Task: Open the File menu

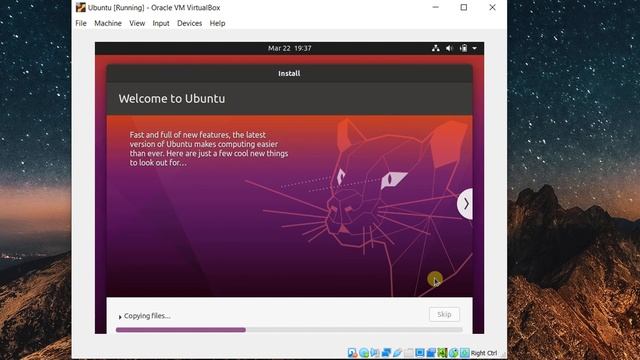Action: tap(81, 23)
